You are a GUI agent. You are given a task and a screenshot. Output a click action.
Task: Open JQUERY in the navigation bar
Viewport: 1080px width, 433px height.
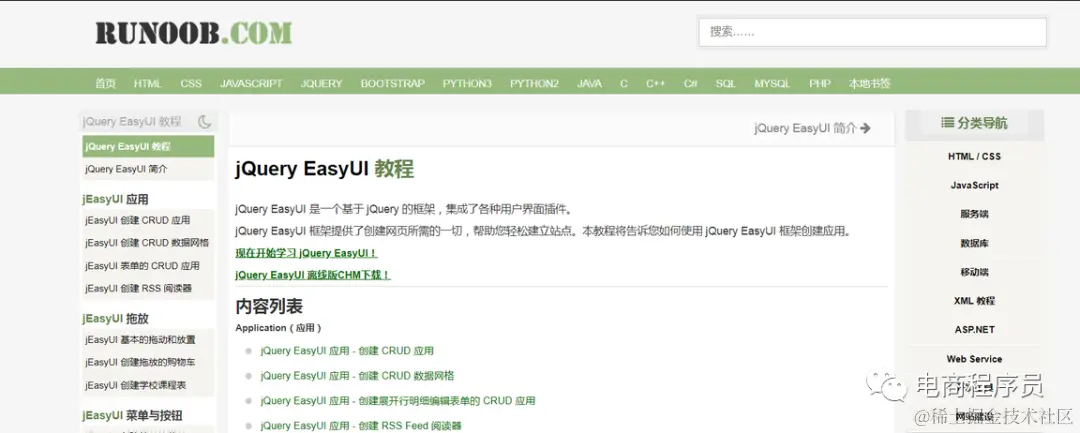(x=321, y=83)
